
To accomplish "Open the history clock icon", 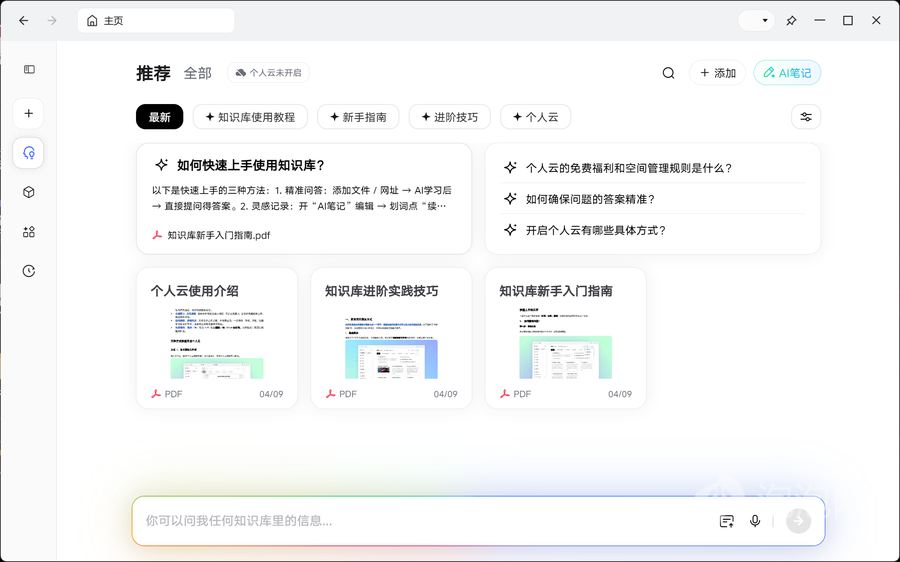I will point(29,271).
